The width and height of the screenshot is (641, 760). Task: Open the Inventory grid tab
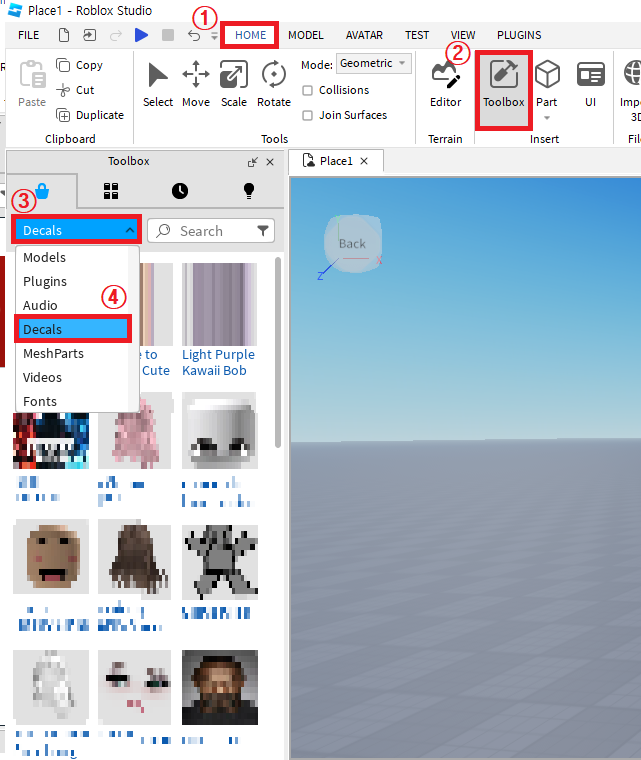click(111, 191)
